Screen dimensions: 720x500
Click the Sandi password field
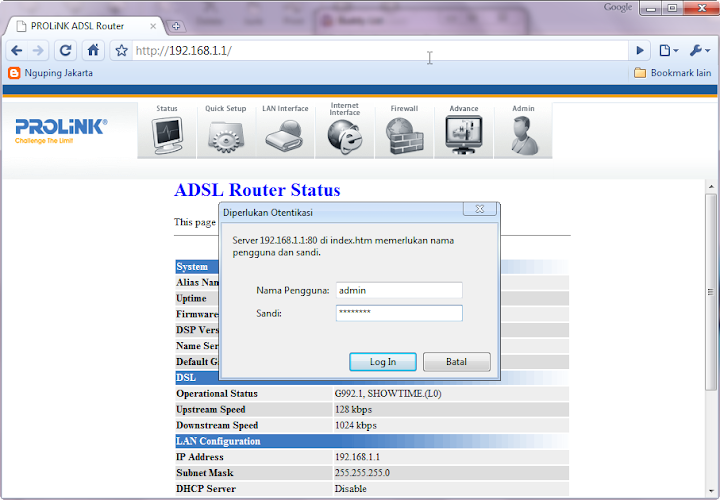[399, 313]
